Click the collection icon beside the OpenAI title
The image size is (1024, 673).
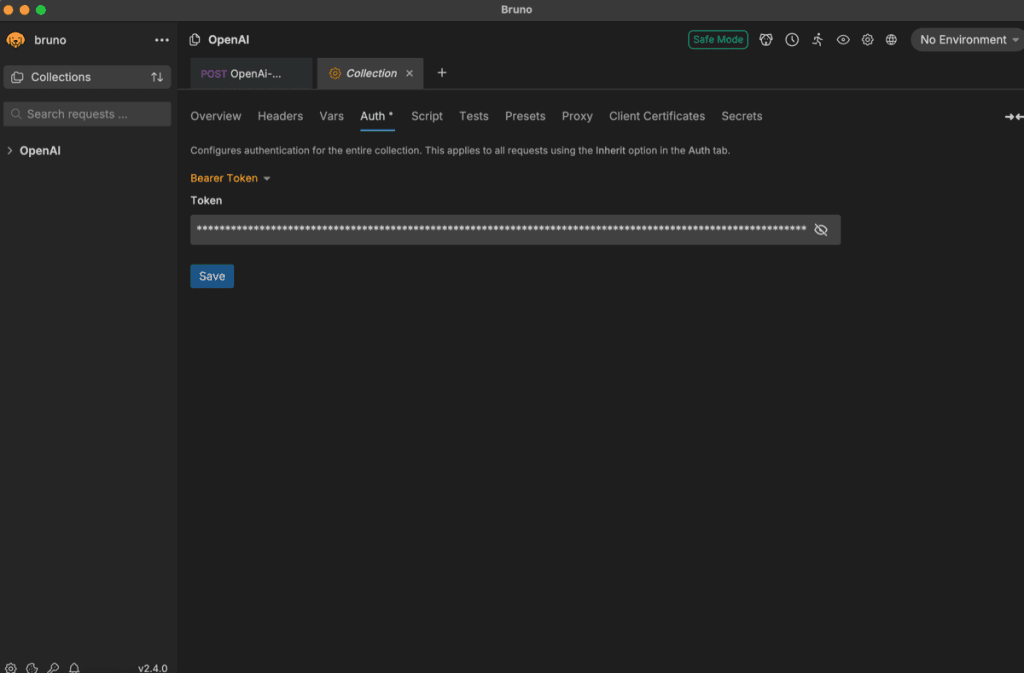[195, 40]
